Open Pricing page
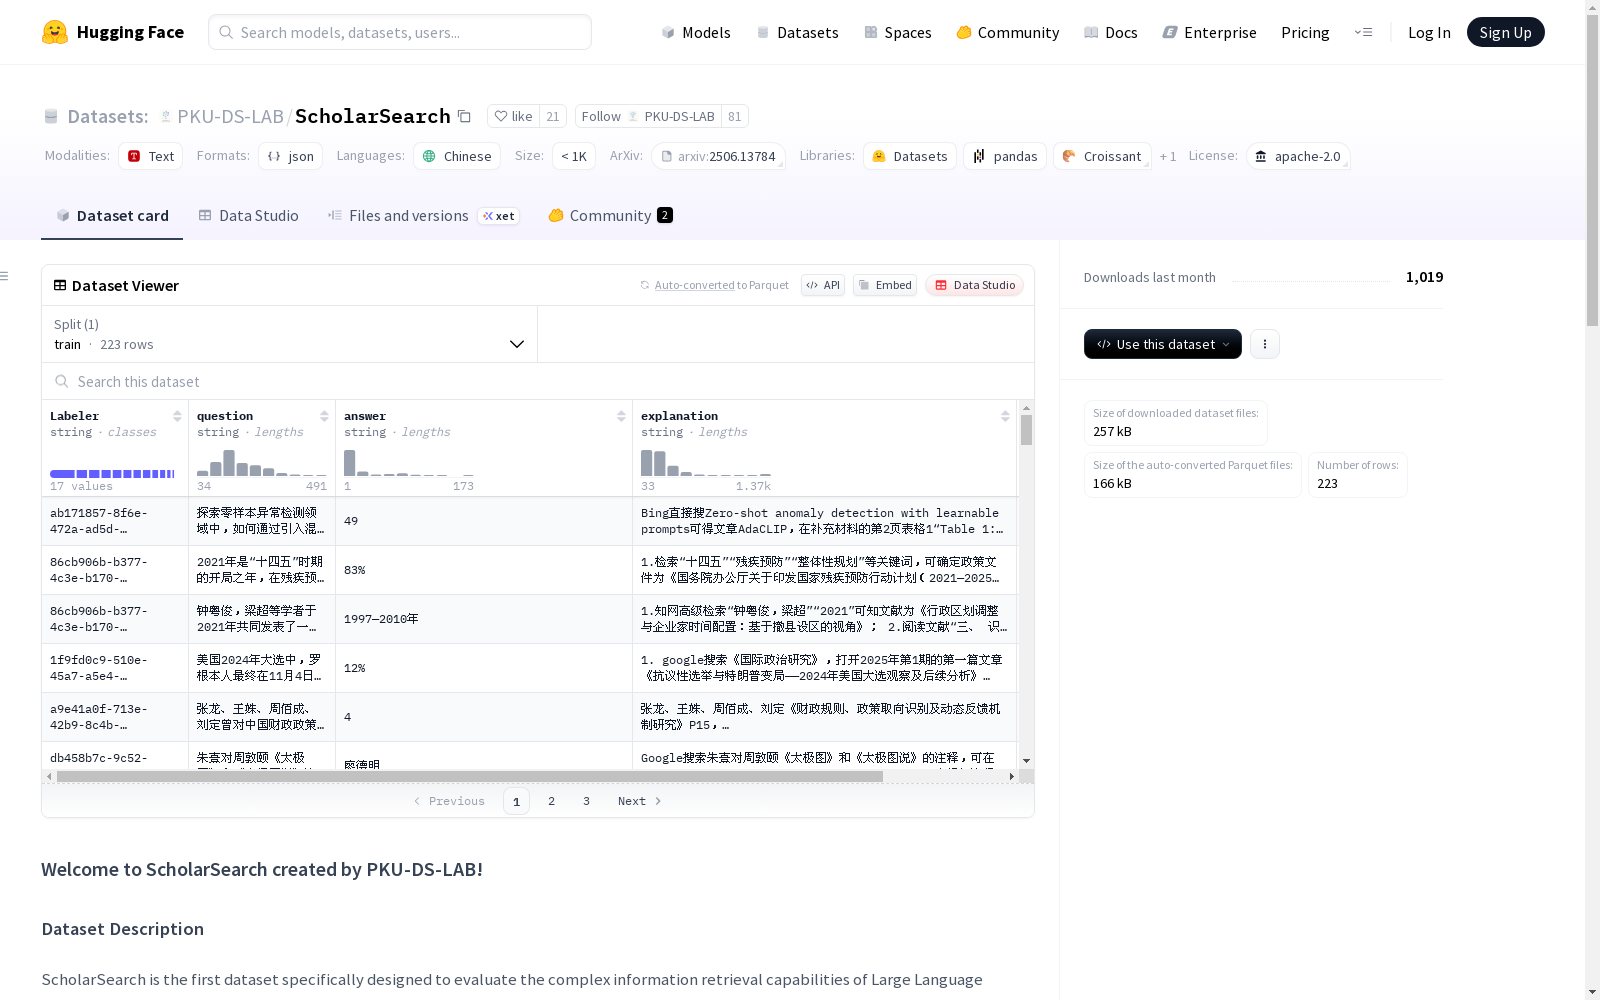The image size is (1600, 1000). click(1305, 32)
